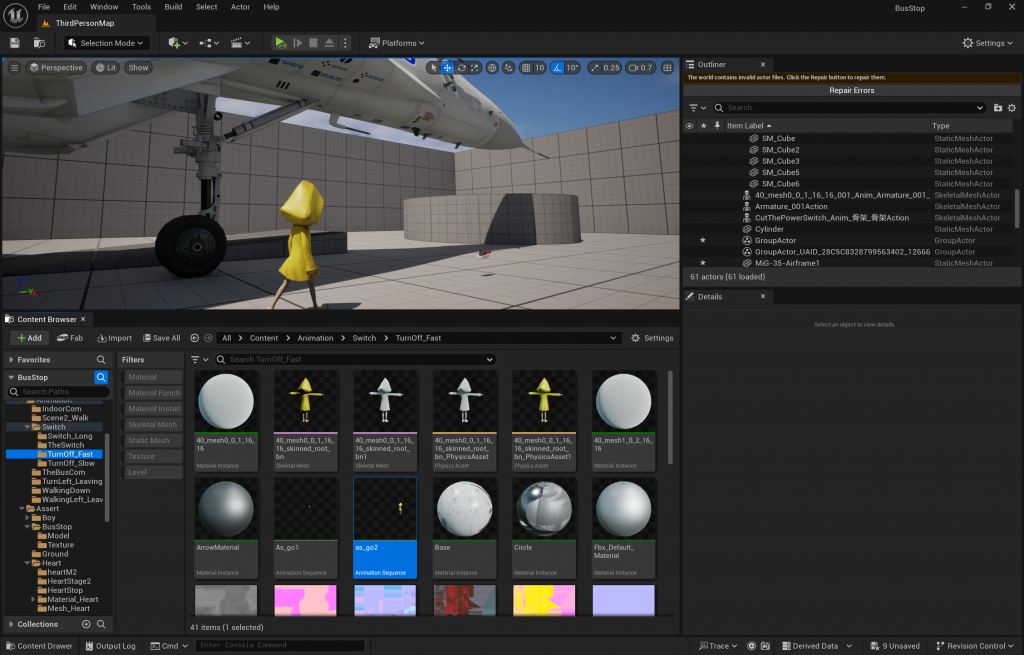1024x655 pixels.
Task: Open the Window menu
Action: click(x=104, y=7)
